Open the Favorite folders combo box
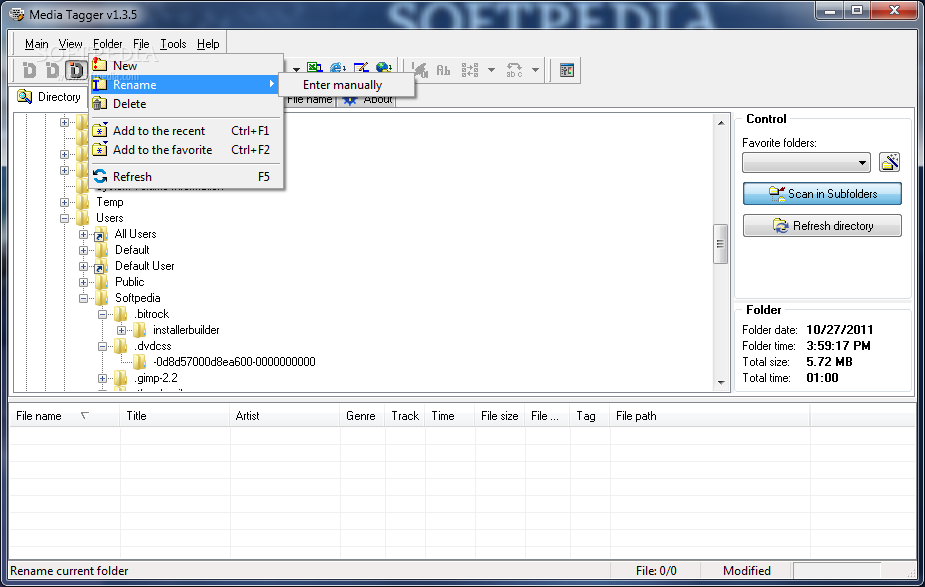The image size is (925, 587). 806,162
